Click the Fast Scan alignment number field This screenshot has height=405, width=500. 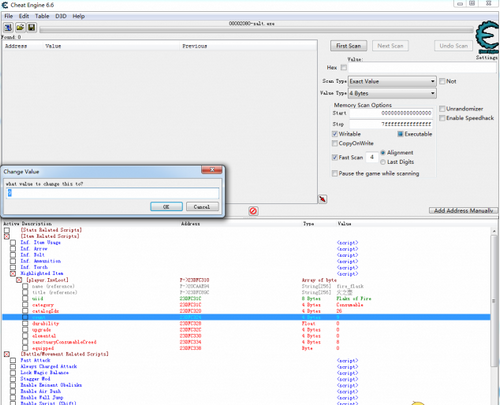(372, 157)
